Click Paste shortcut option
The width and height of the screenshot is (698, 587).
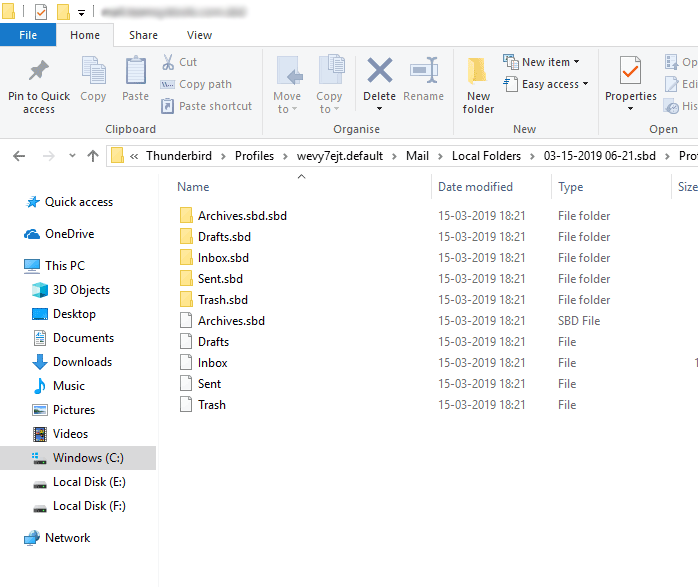click(x=207, y=106)
